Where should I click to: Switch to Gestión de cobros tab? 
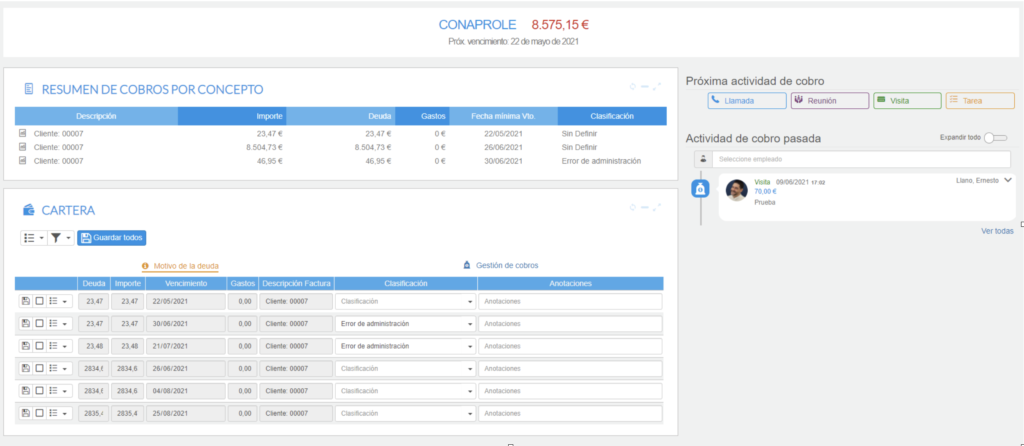click(x=500, y=265)
